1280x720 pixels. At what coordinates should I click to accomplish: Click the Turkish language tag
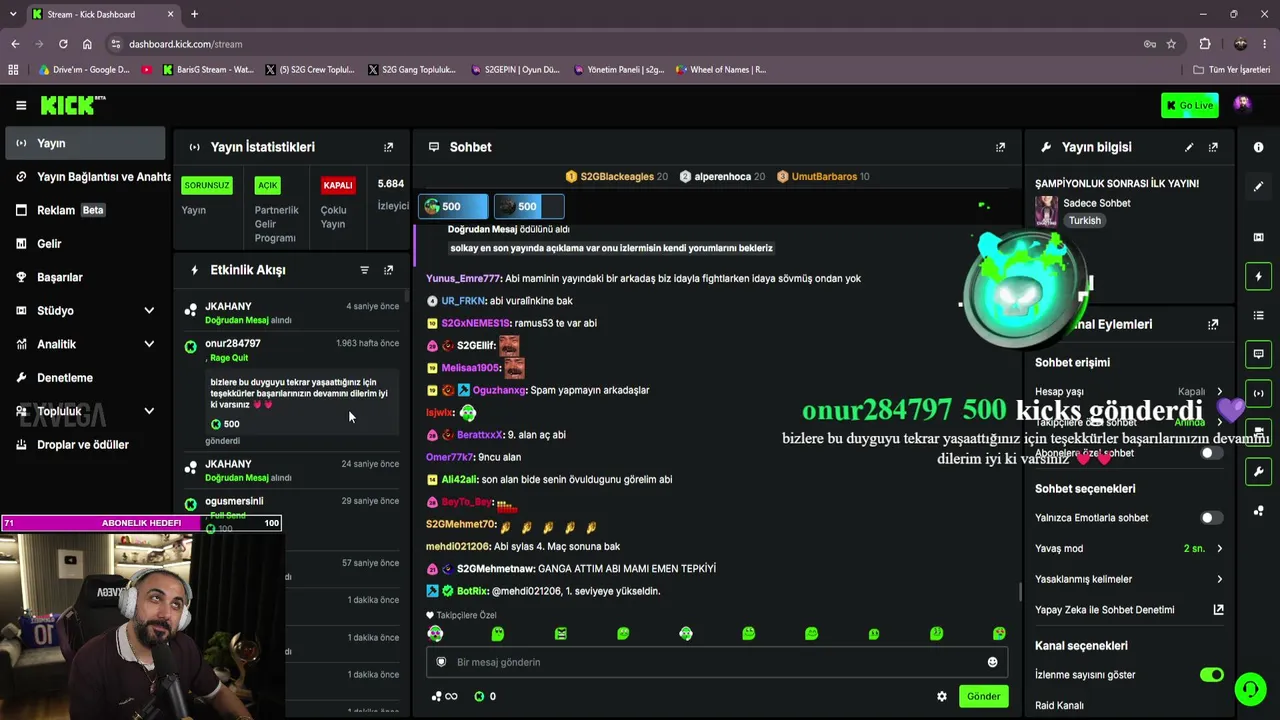pyautogui.click(x=1084, y=221)
